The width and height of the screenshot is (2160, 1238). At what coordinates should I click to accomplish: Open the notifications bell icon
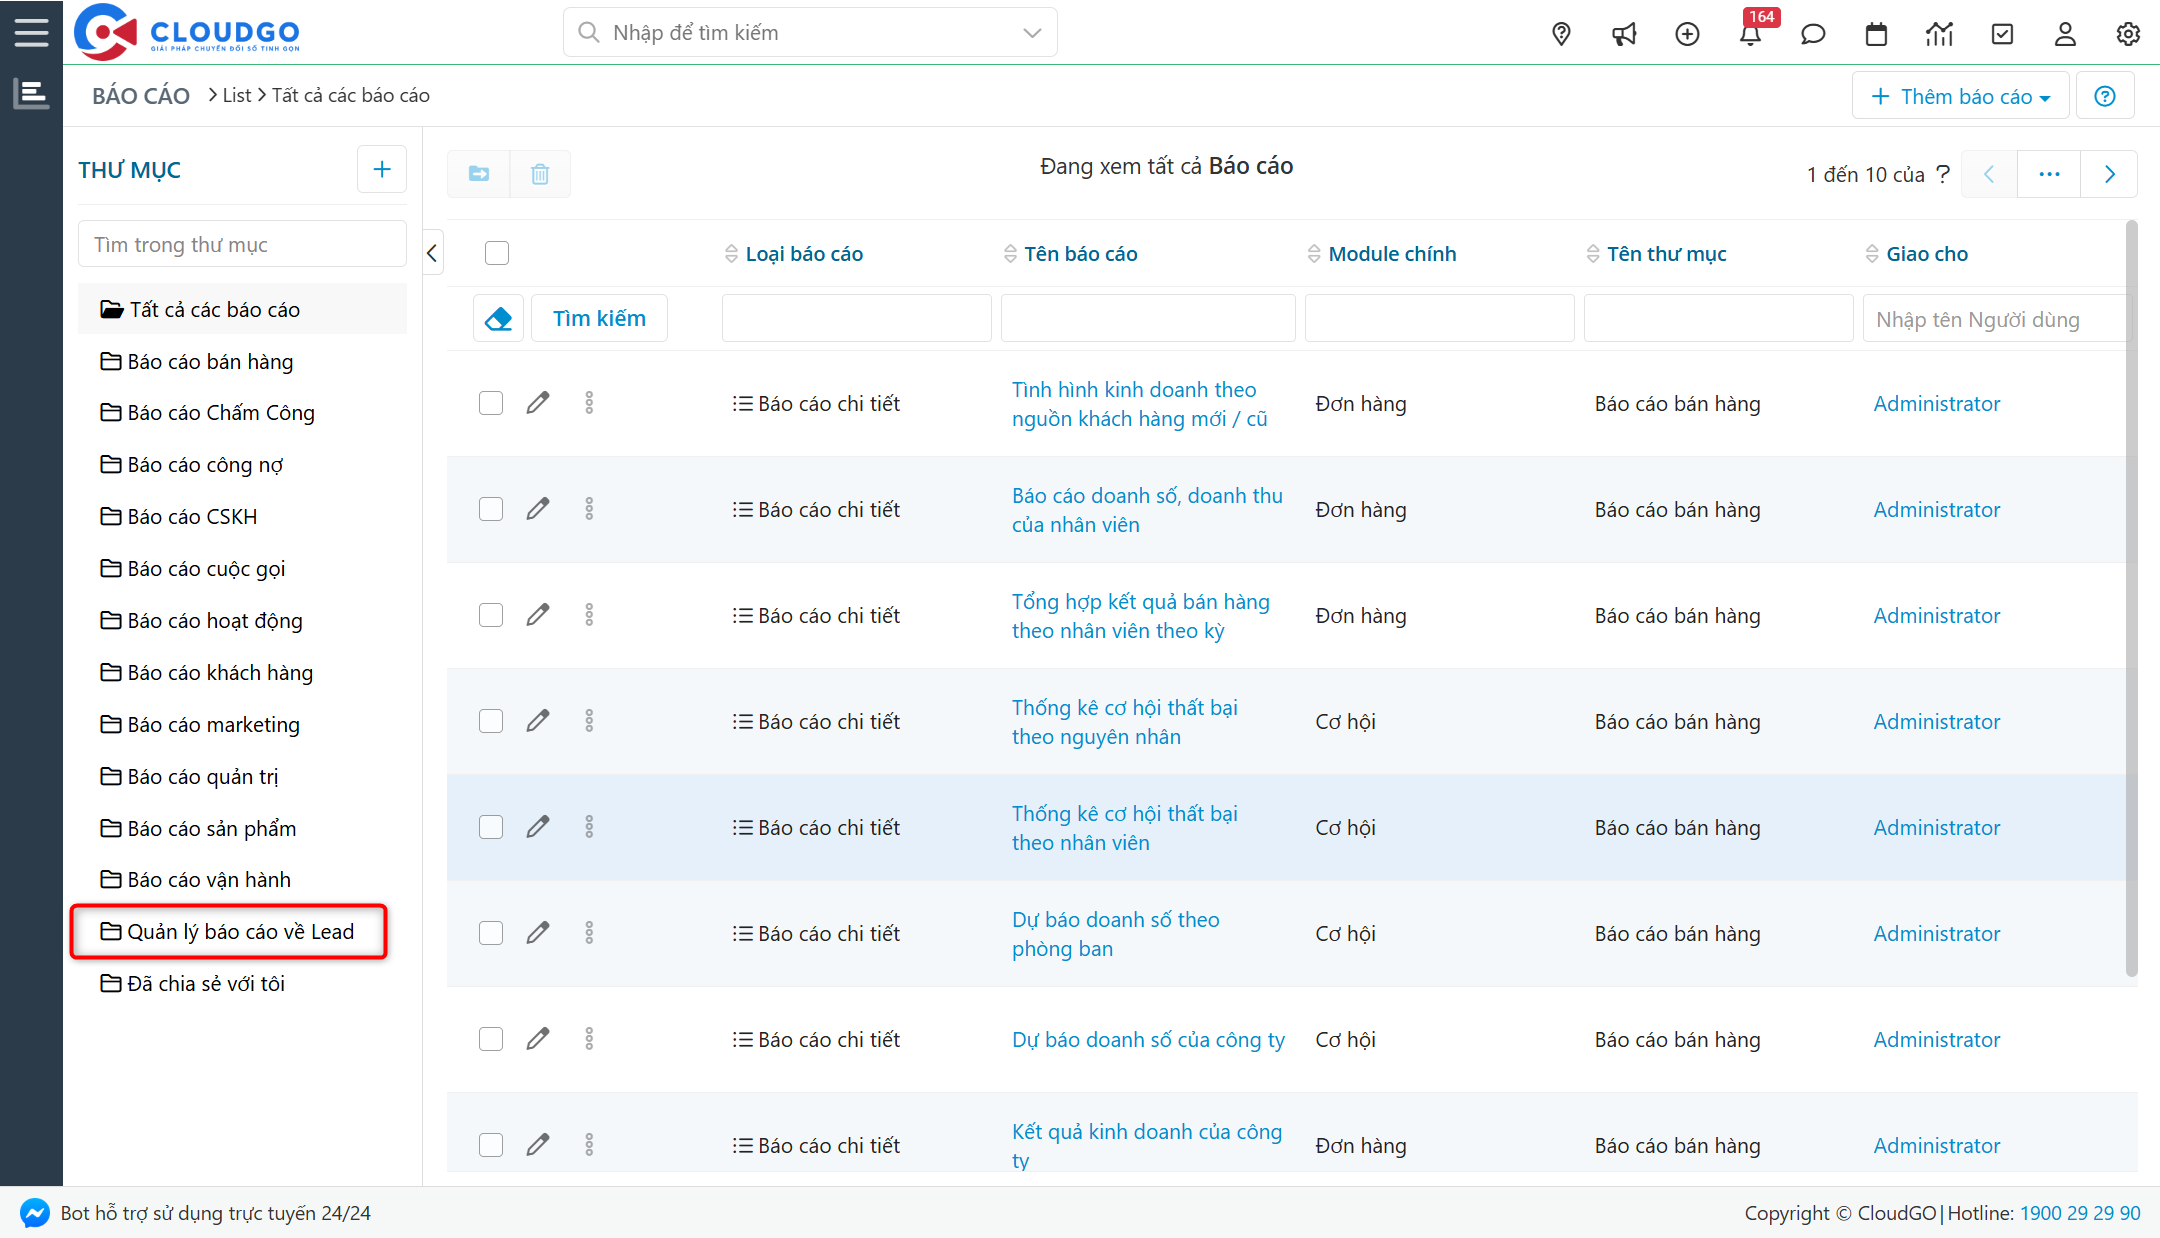pos(1750,35)
